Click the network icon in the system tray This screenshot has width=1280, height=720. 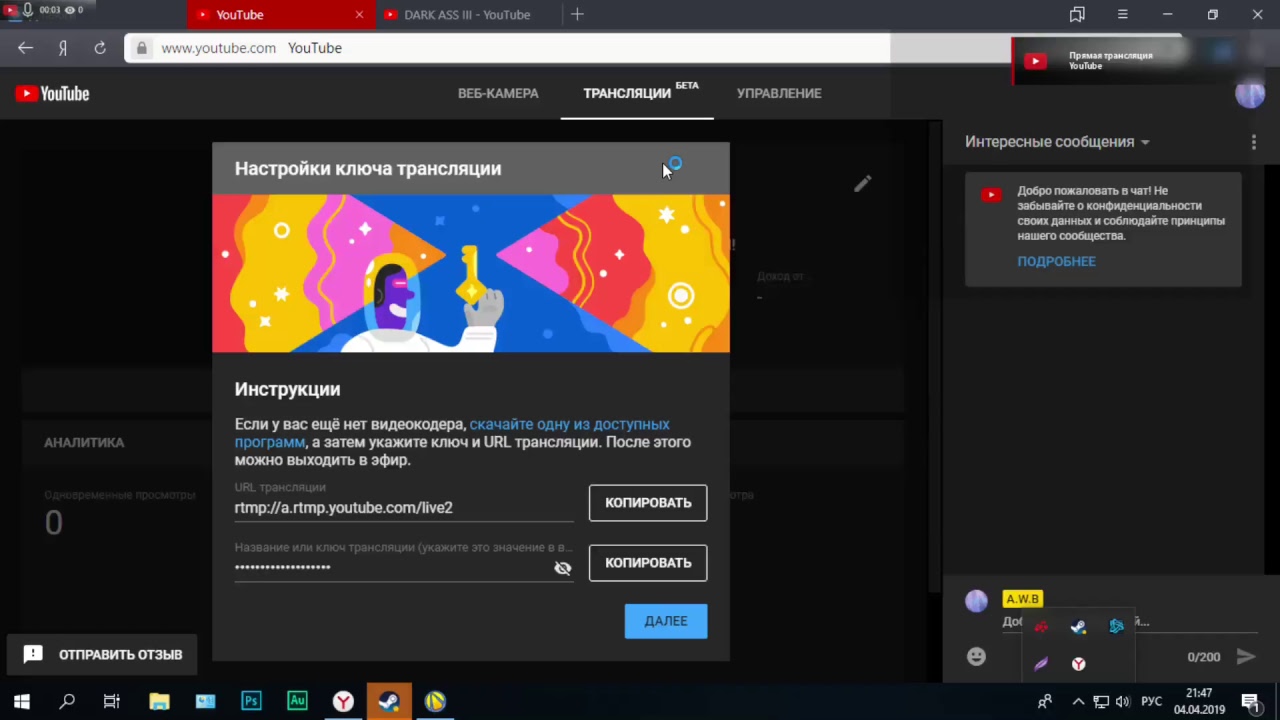(1100, 702)
